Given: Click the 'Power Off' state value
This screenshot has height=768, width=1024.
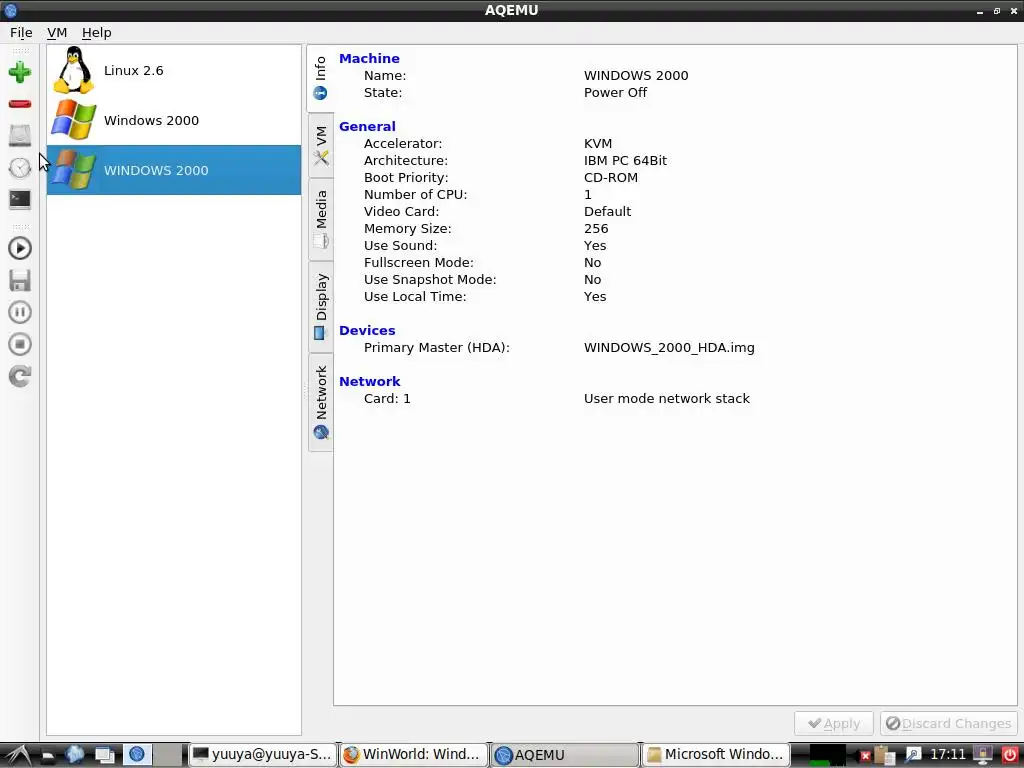Looking at the screenshot, I should pos(615,93).
